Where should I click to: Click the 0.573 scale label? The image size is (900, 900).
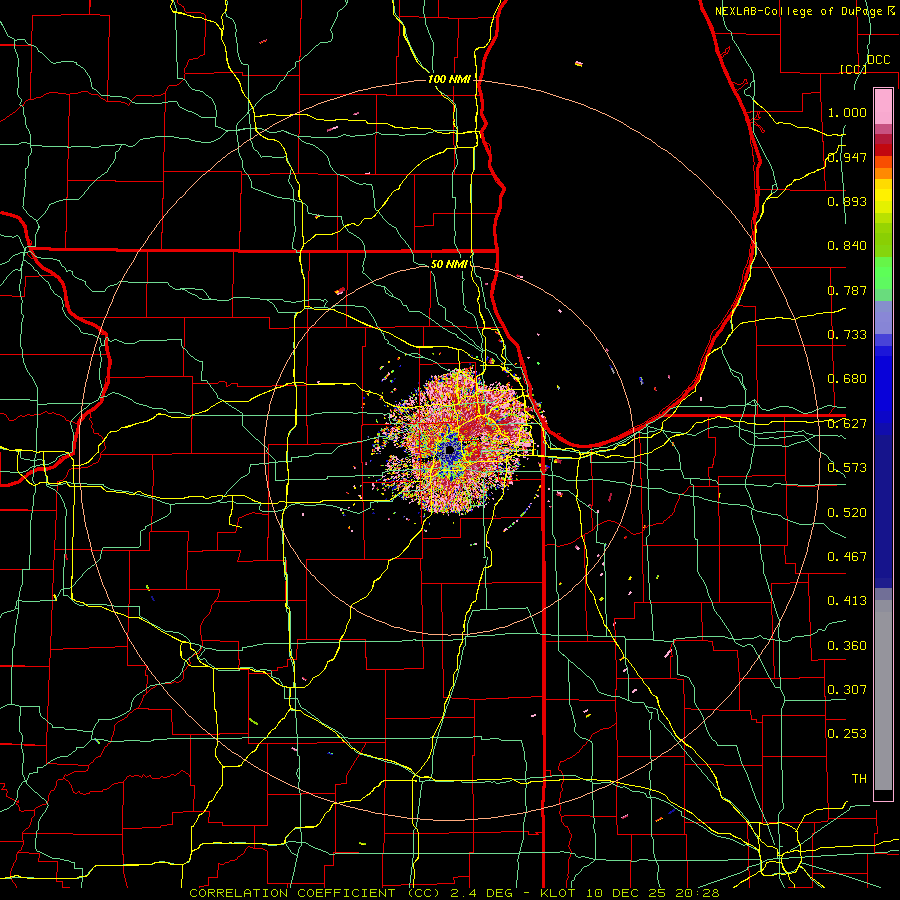click(x=847, y=468)
